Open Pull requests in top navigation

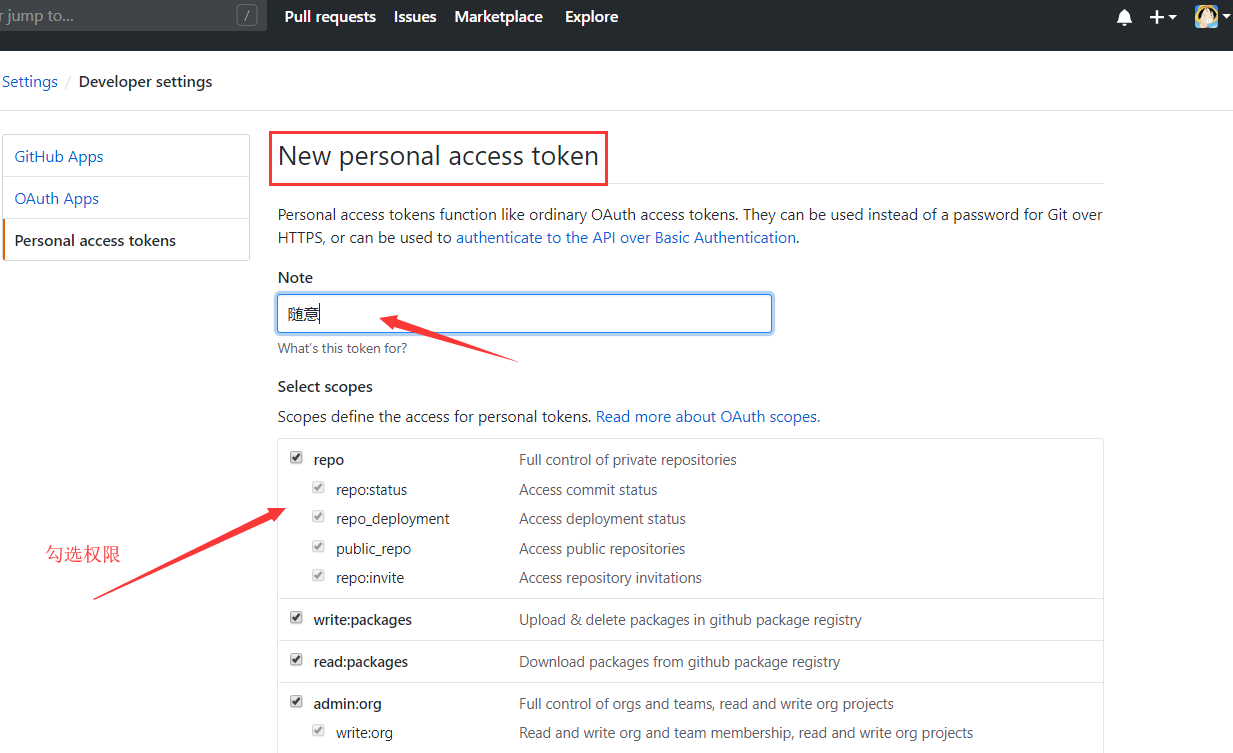[x=330, y=17]
